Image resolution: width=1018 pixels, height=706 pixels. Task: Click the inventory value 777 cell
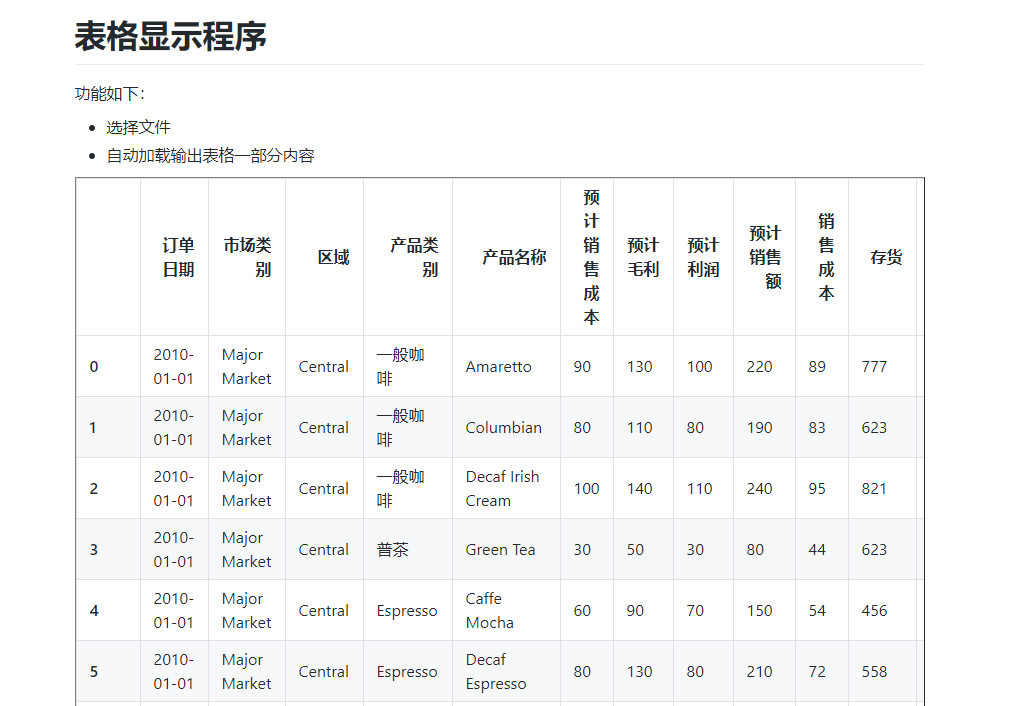coord(874,367)
